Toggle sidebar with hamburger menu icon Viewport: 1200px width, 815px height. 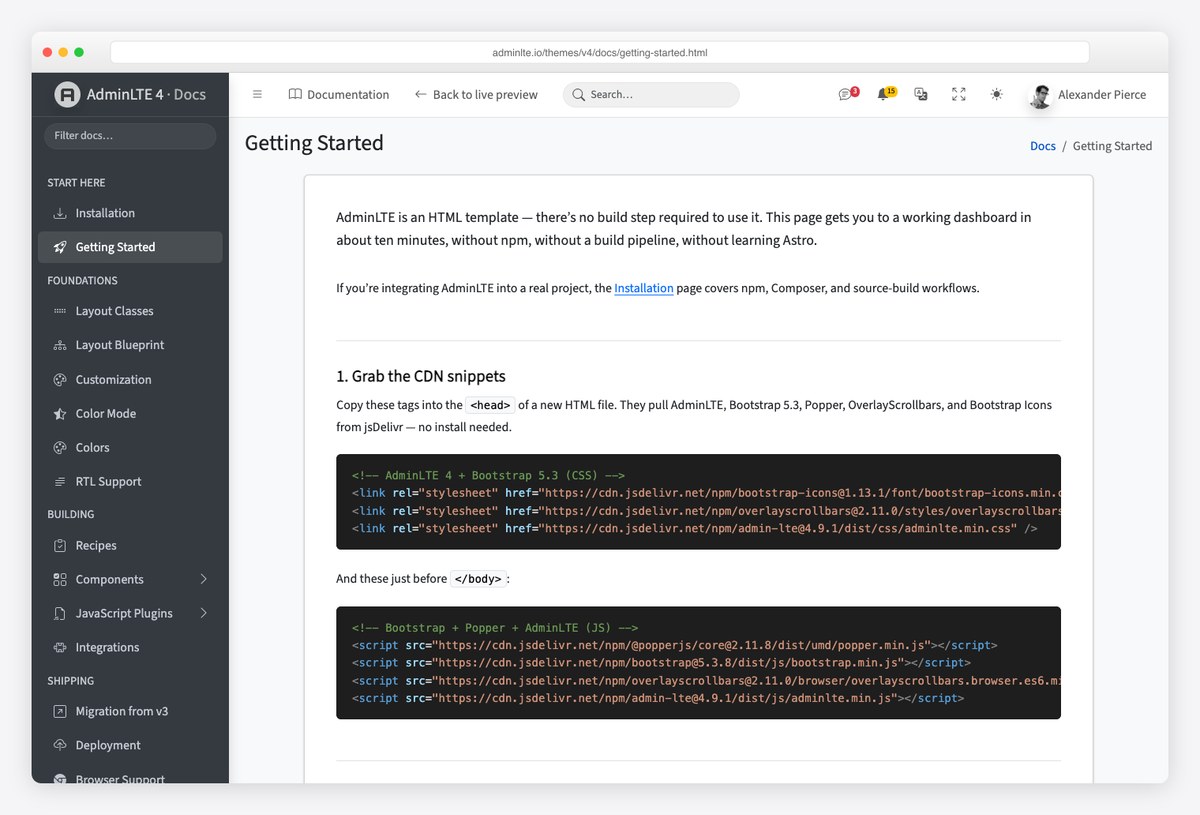[257, 94]
